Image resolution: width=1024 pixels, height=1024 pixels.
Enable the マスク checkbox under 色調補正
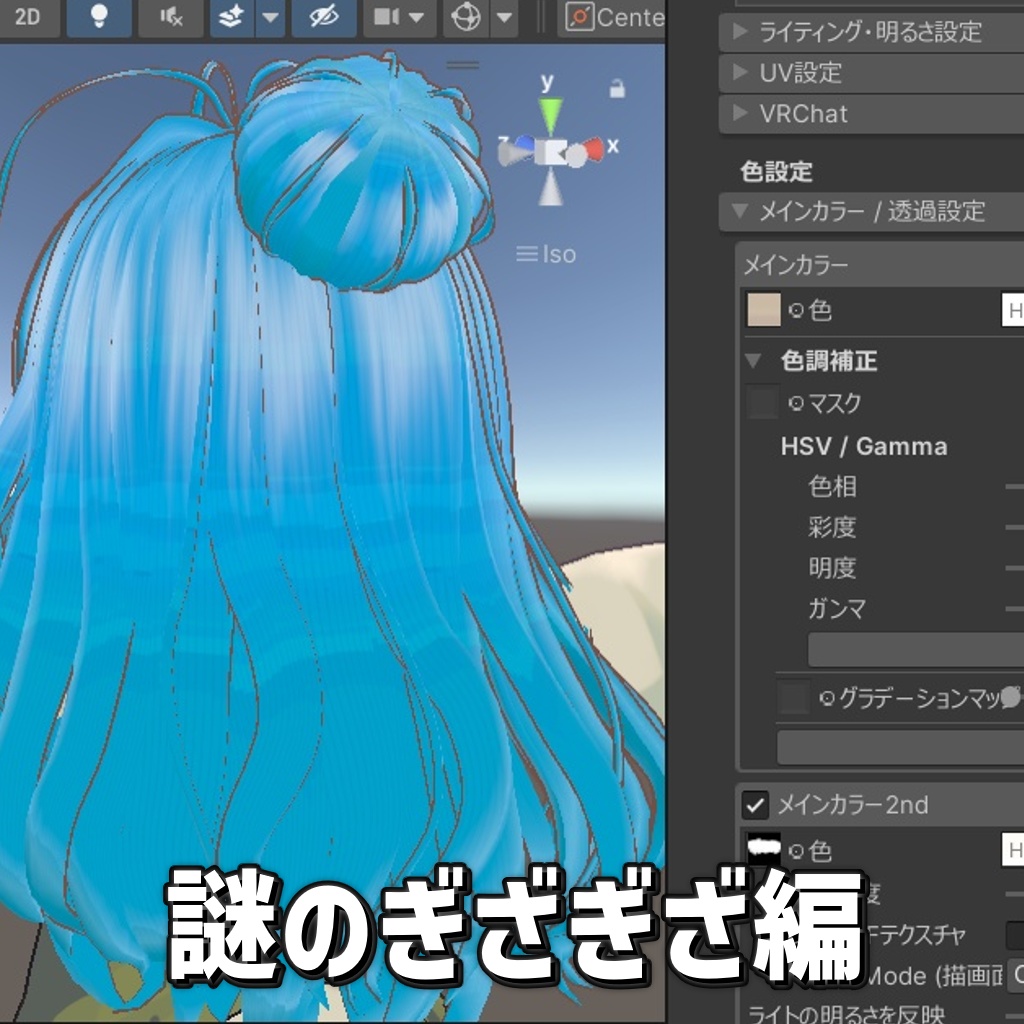761,403
